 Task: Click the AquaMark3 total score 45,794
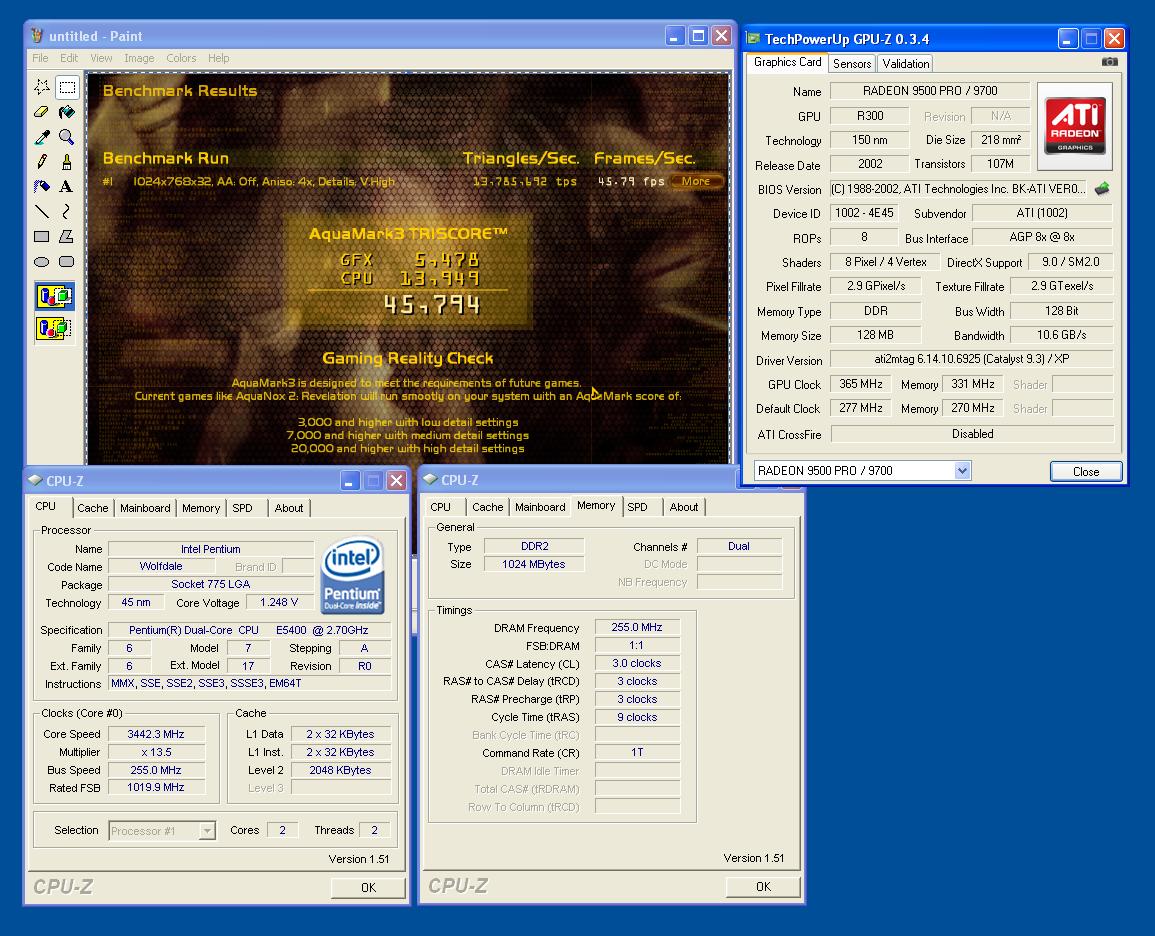point(432,305)
